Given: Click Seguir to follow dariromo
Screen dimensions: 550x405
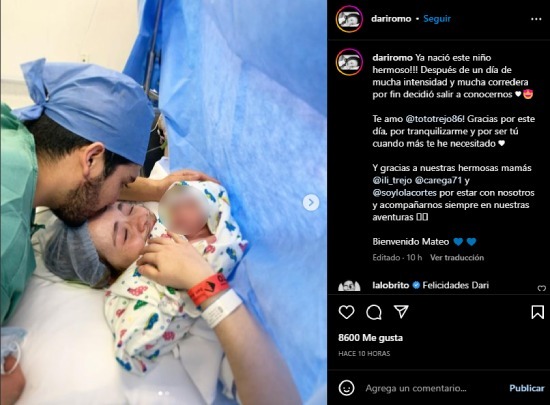Looking at the screenshot, I should 437,19.
